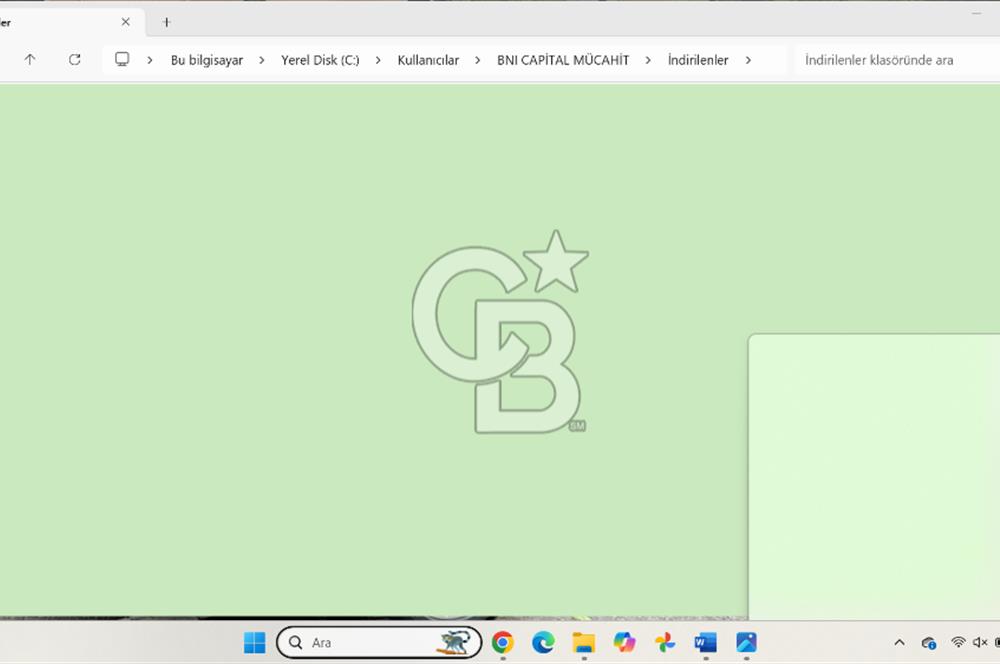The image size is (1000, 664).
Task: Close the current Explorer tab
Action: 126,22
